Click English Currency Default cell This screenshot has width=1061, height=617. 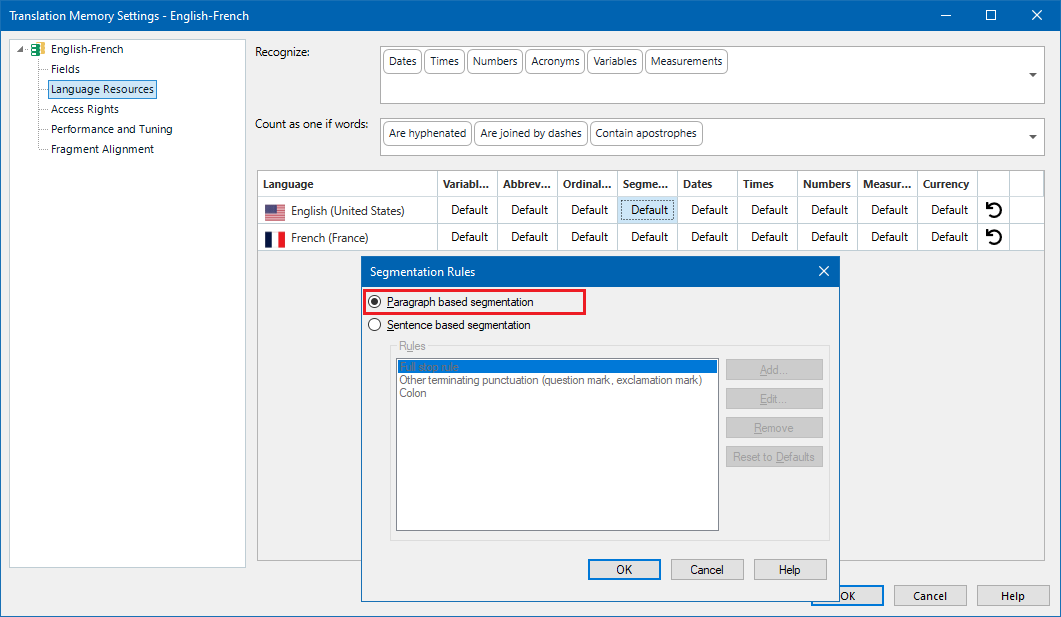point(949,210)
